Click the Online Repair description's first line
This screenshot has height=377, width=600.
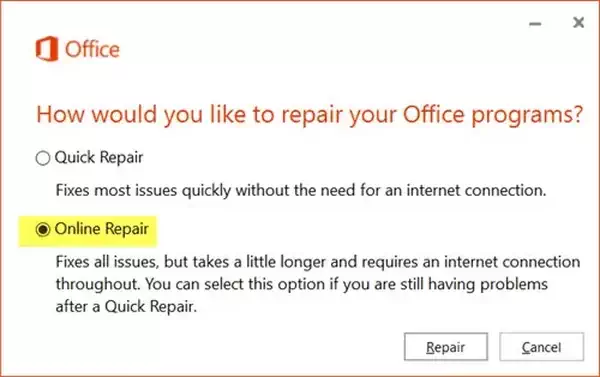tap(318, 262)
